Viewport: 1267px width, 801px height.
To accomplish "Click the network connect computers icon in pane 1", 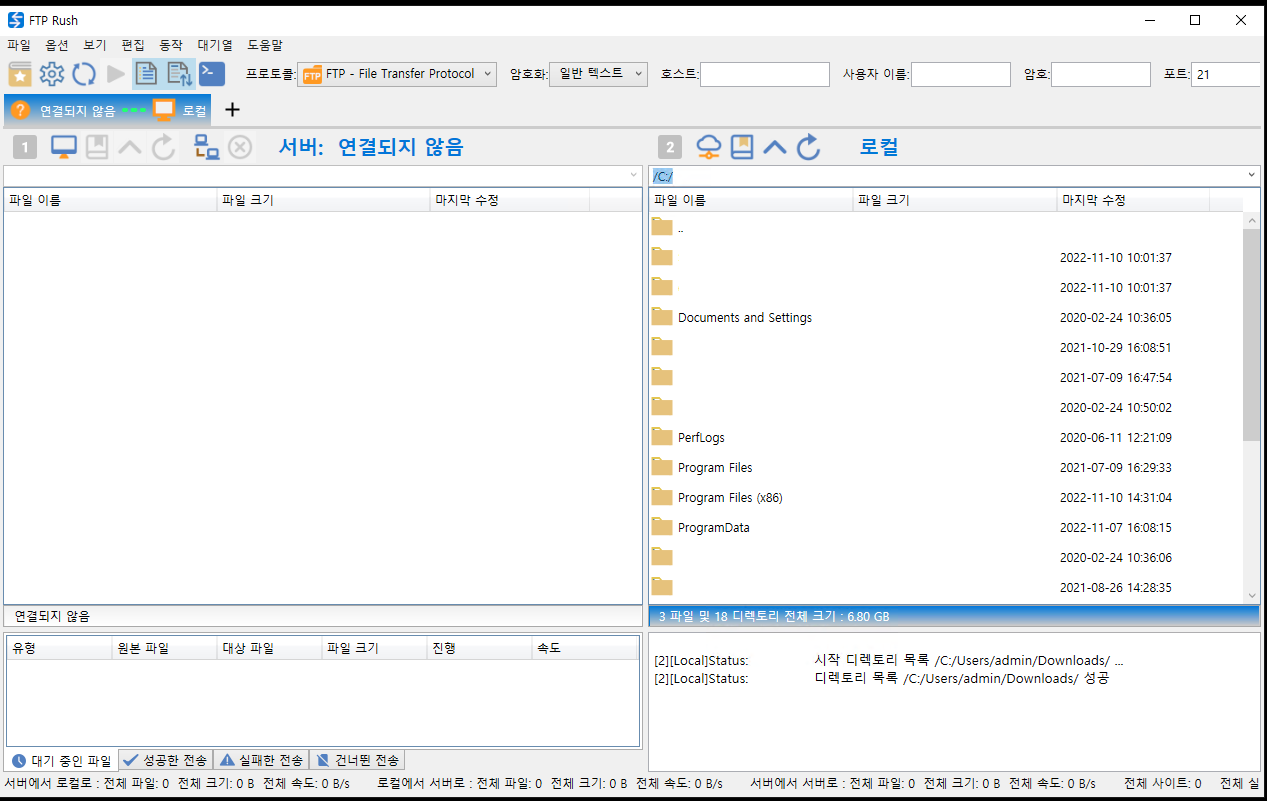I will tap(207, 147).
